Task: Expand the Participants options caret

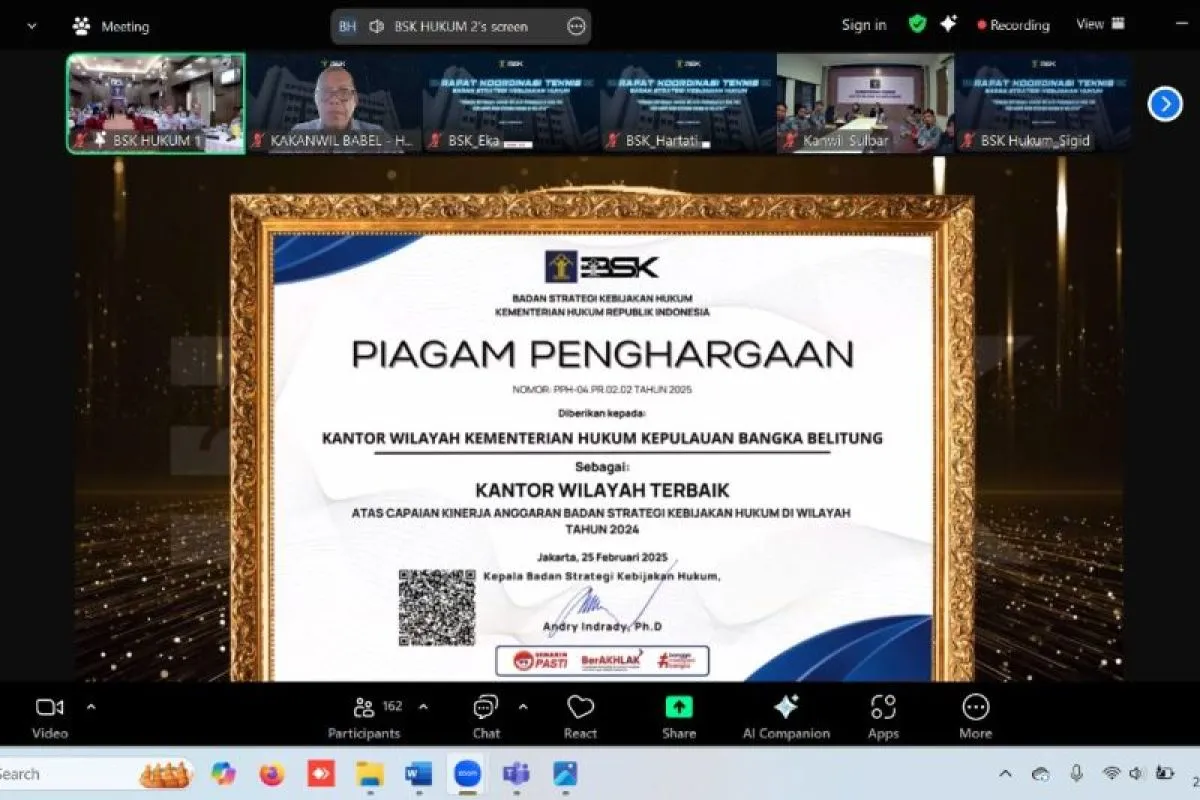Action: (x=423, y=707)
